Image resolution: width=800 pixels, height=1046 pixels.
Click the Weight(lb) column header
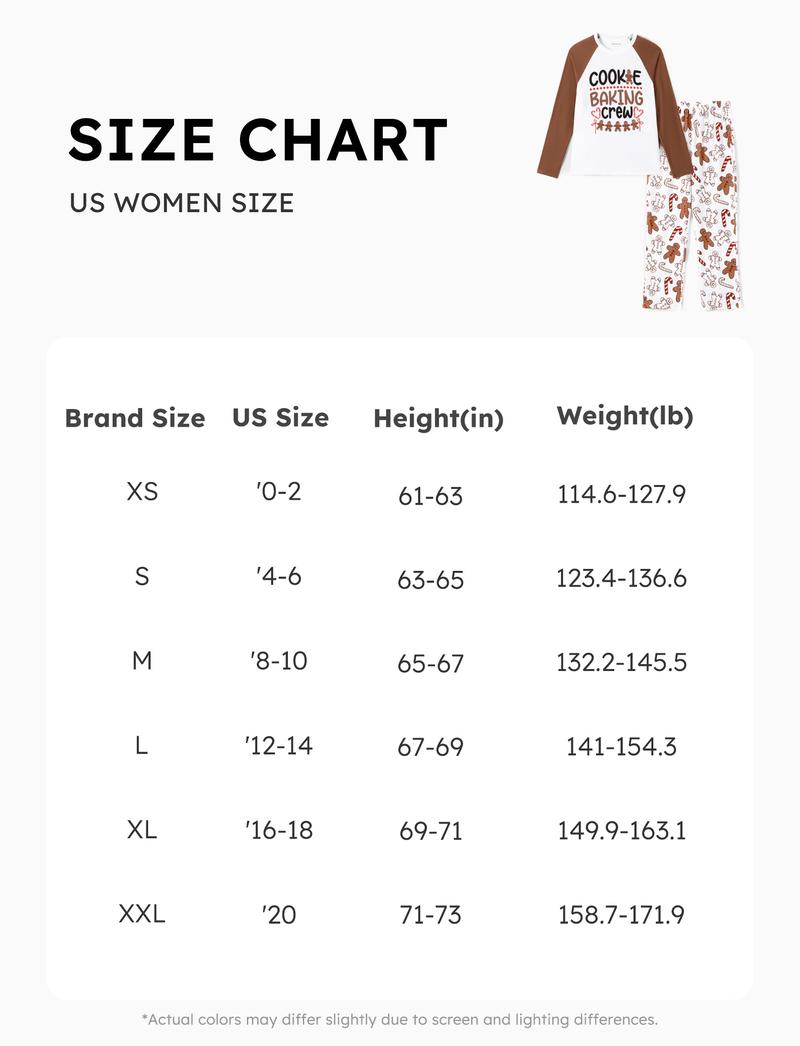[625, 416]
